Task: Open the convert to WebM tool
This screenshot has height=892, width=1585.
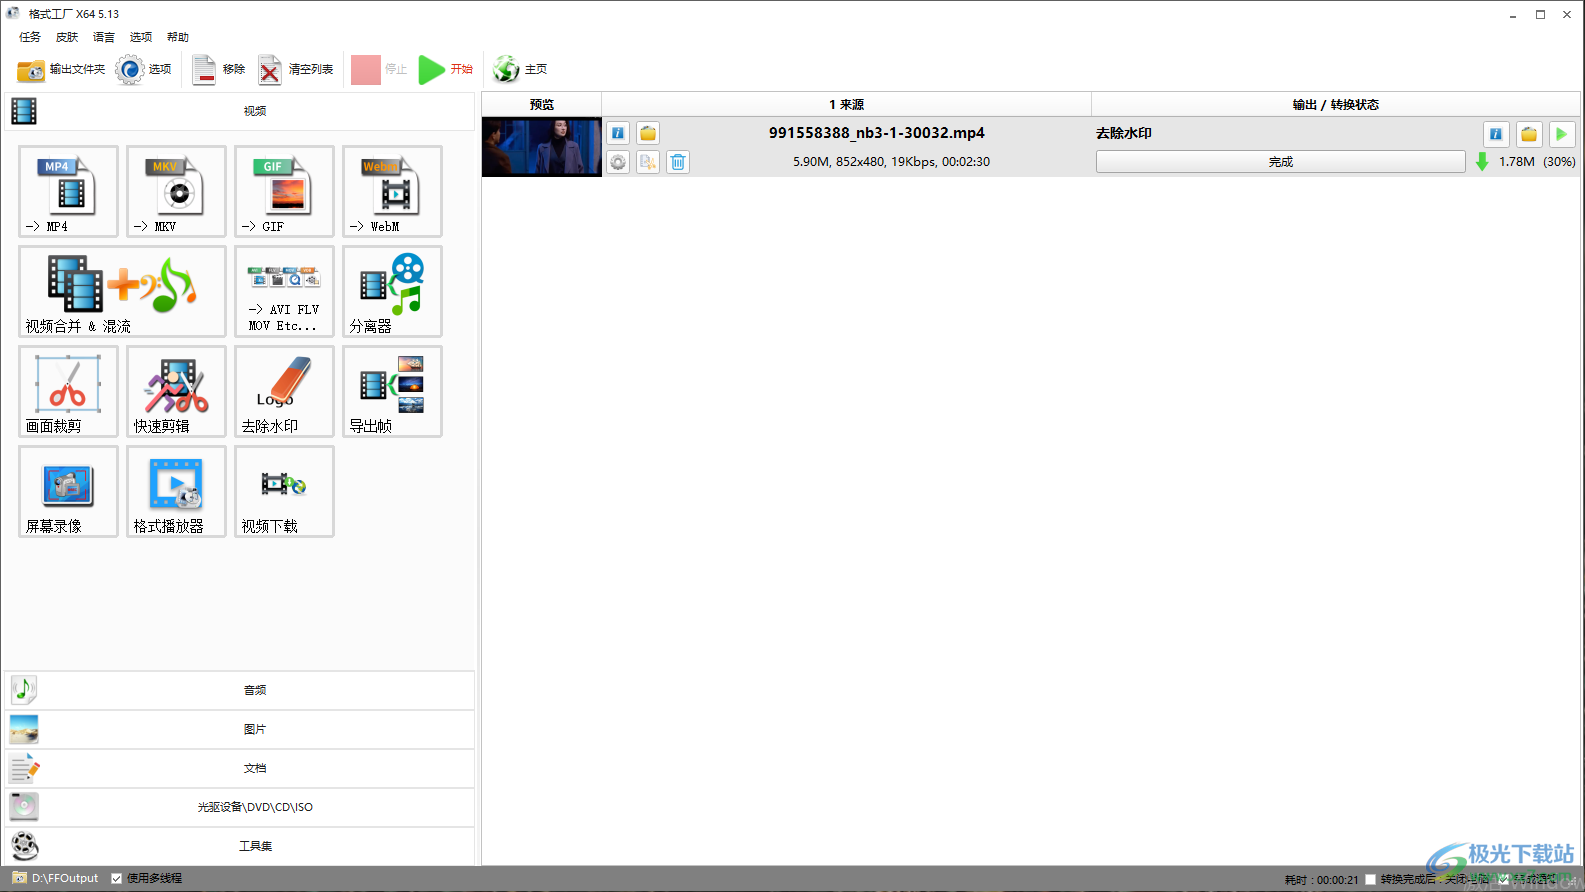Action: 392,191
